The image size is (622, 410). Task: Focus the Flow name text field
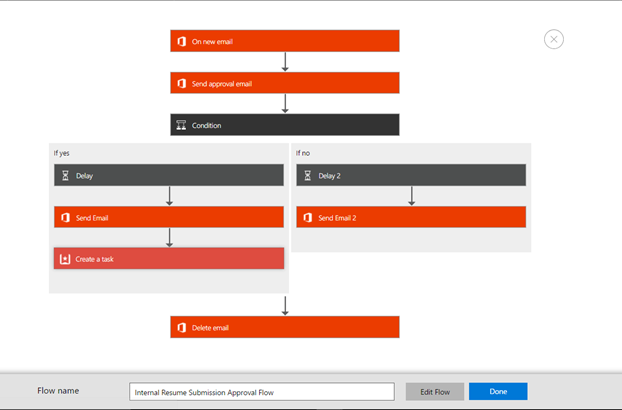point(261,392)
